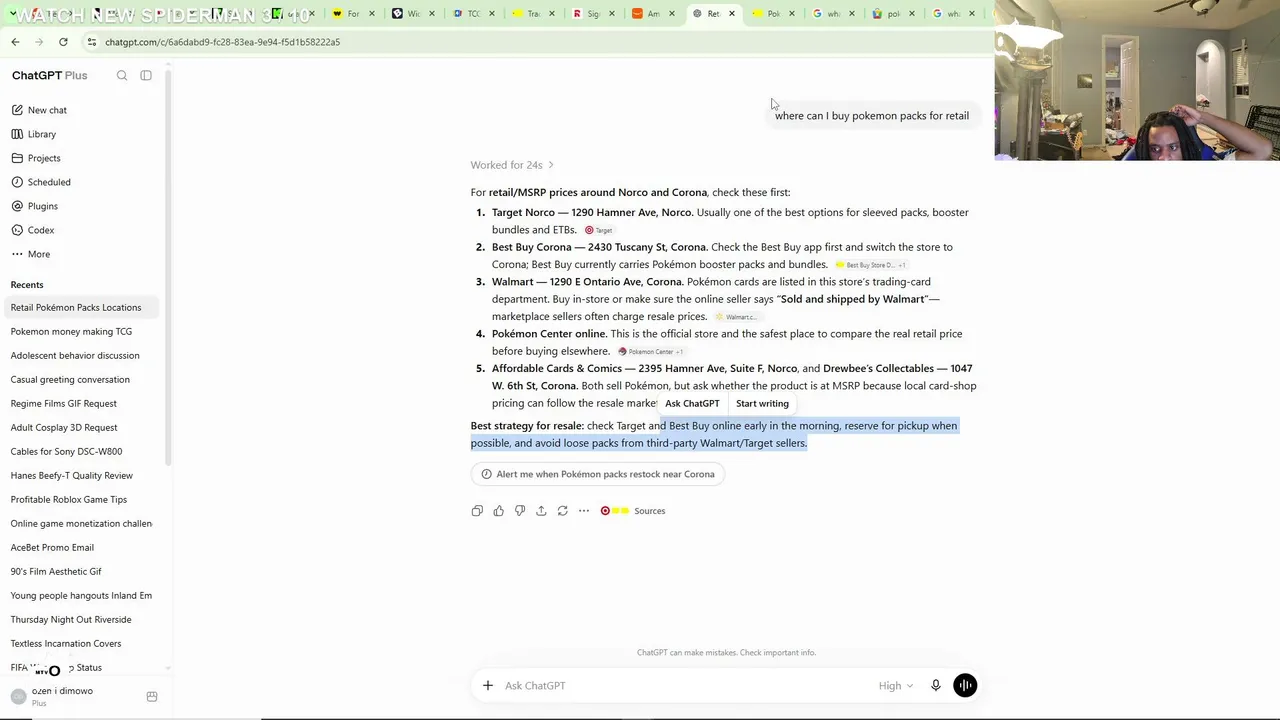Image resolution: width=1280 pixels, height=720 pixels.
Task: Open 'Retail Pokémon Packs Locations' chat
Action: (80, 308)
